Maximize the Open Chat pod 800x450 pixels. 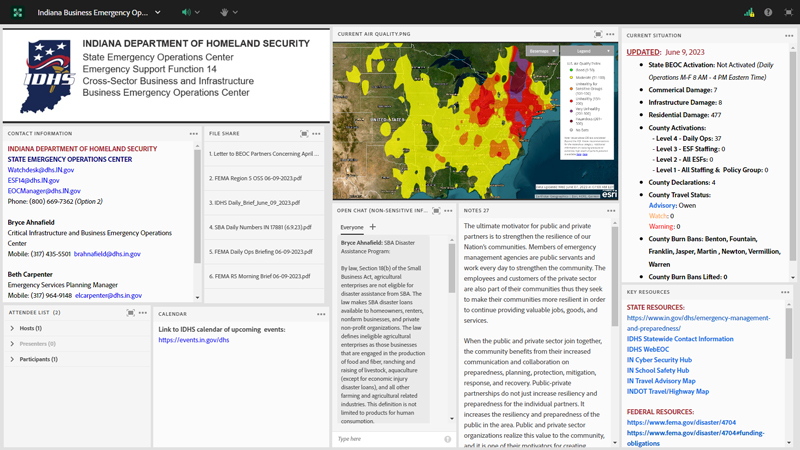pos(436,211)
